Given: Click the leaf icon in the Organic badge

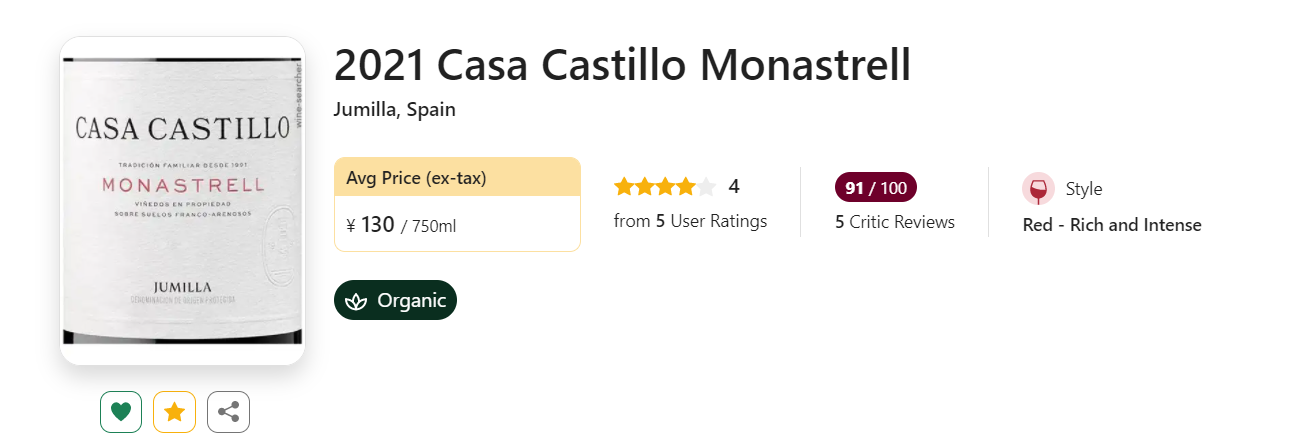Looking at the screenshot, I should [356, 301].
